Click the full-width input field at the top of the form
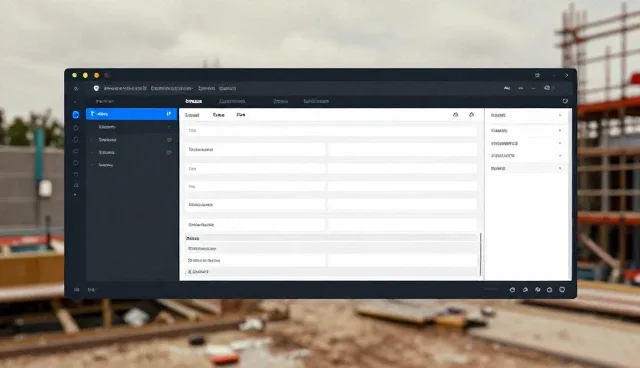Screen dimensions: 640x368 pos(331,131)
